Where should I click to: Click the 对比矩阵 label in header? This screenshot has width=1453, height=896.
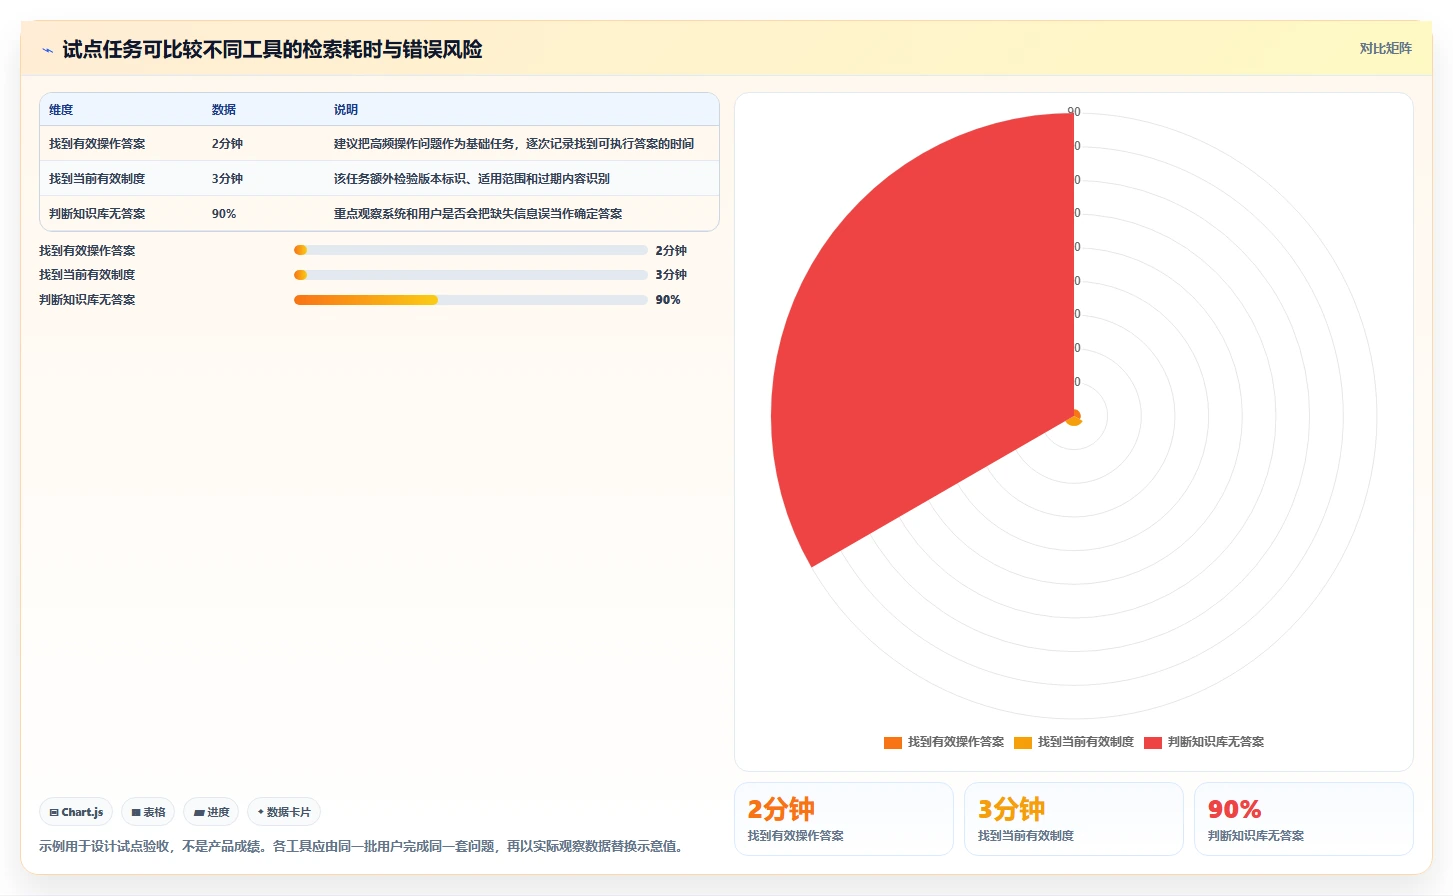click(1385, 48)
